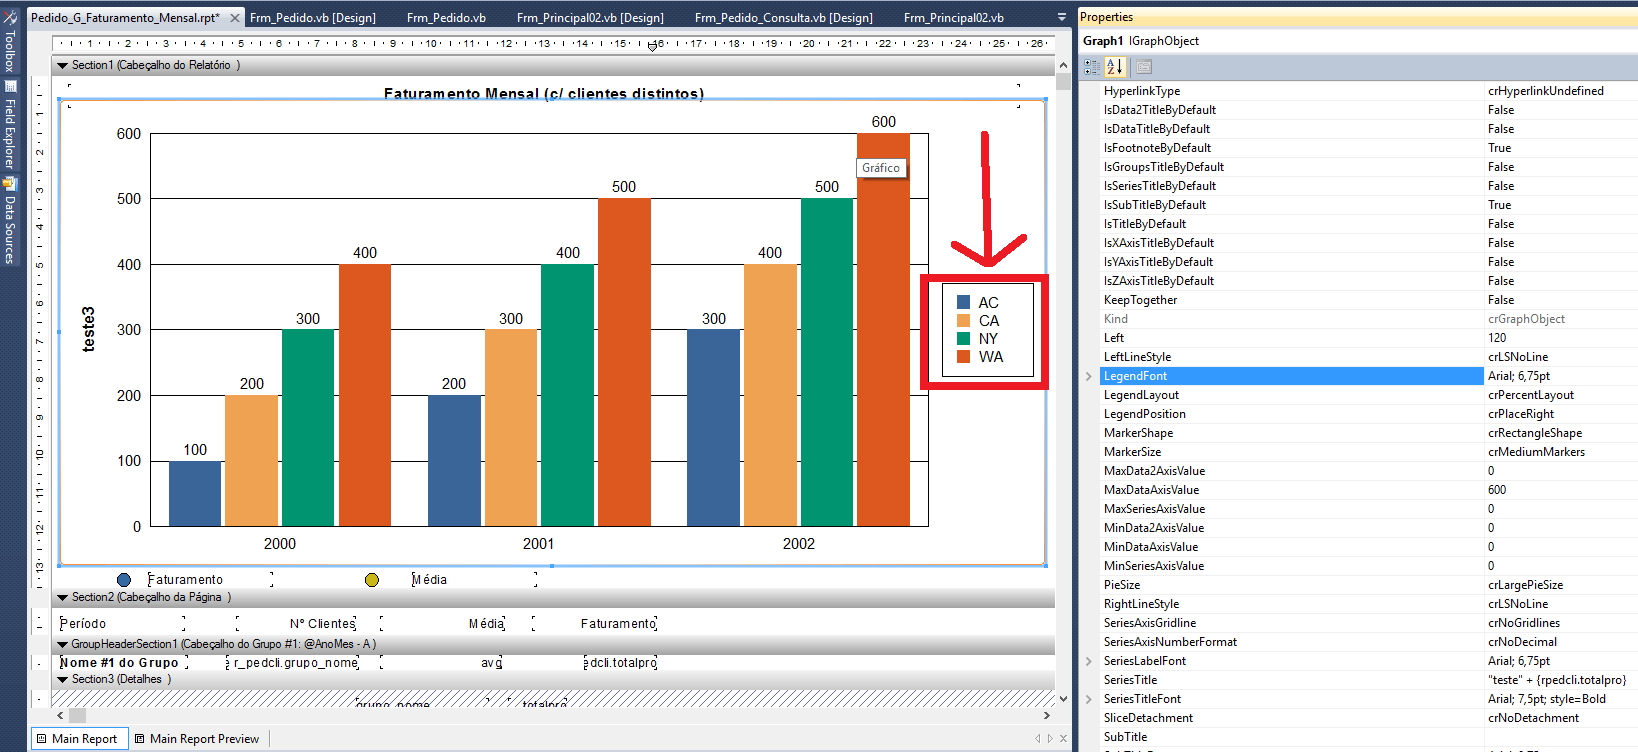This screenshot has height=752, width=1638.
Task: Click the horizontal scrollbar right arrow
Action: pyautogui.click(x=1047, y=716)
